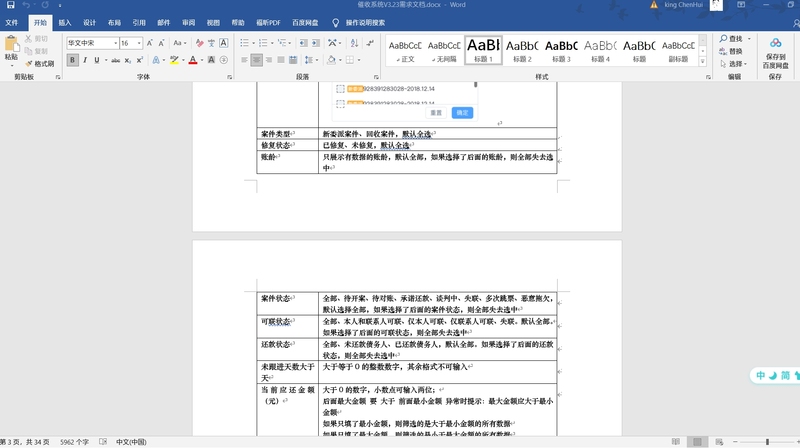Viewport: 800px width, 448px height.
Task: Switch to Print Layout view in the status bar
Action: (x=697, y=442)
